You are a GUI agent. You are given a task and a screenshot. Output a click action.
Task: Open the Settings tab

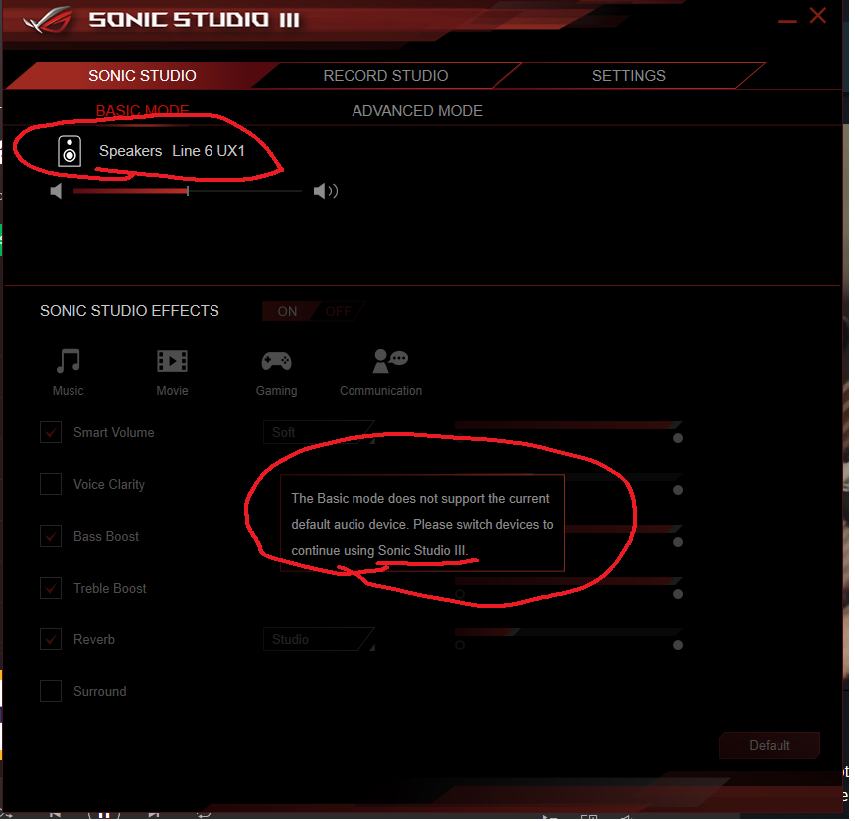(629, 76)
